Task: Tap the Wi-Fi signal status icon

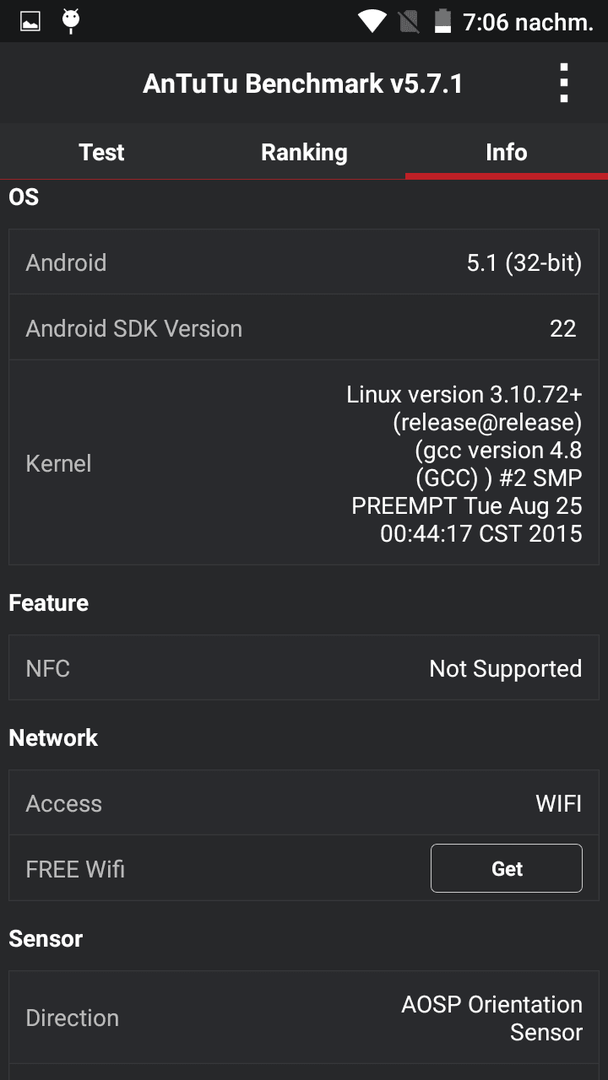Action: coord(372,21)
